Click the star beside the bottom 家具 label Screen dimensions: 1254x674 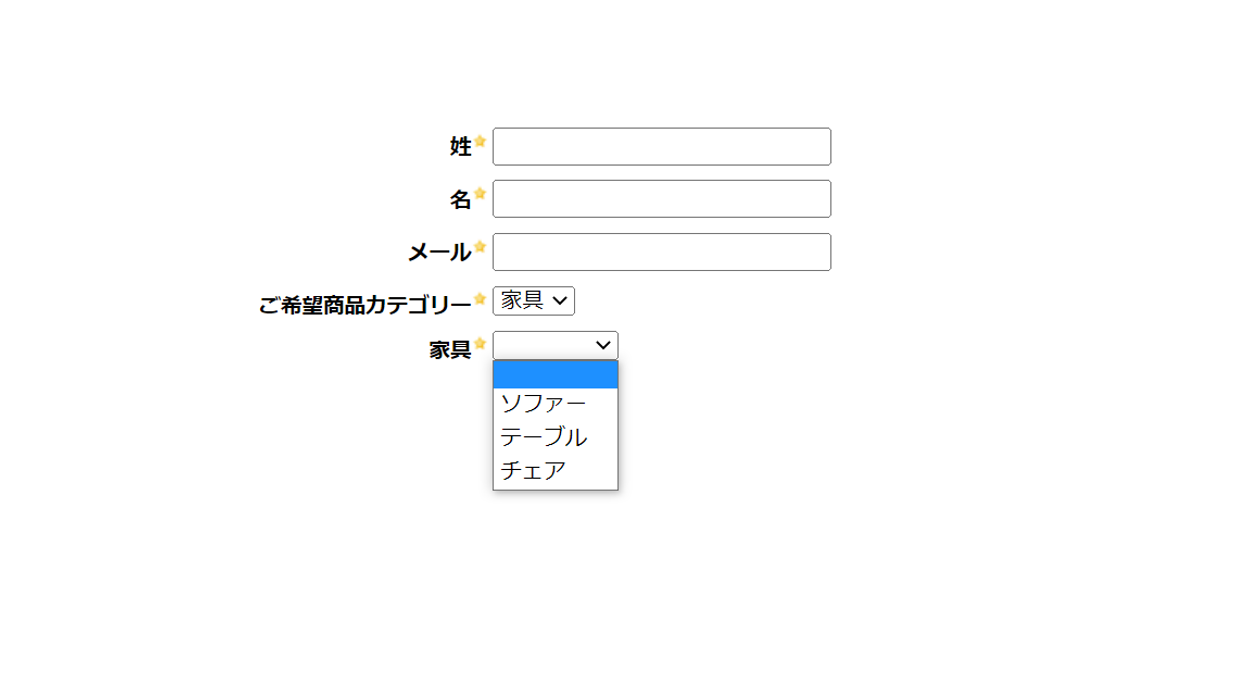(480, 344)
